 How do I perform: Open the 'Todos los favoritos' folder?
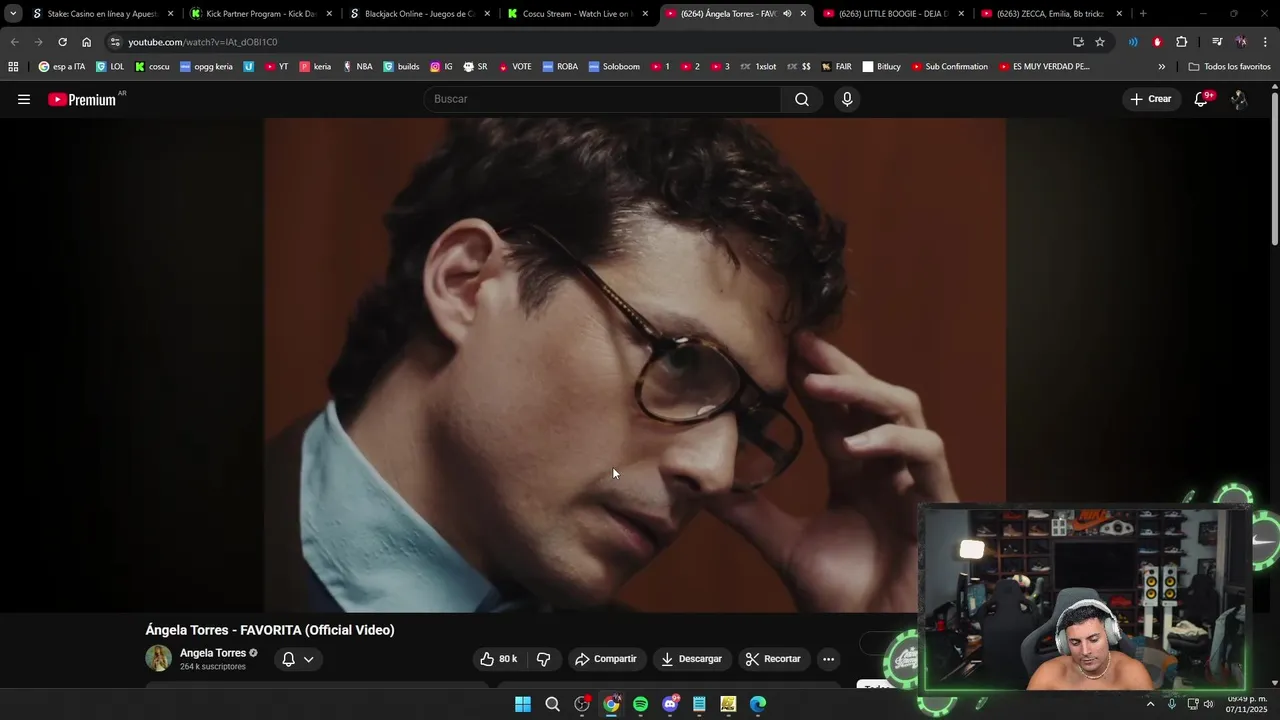(x=1229, y=67)
